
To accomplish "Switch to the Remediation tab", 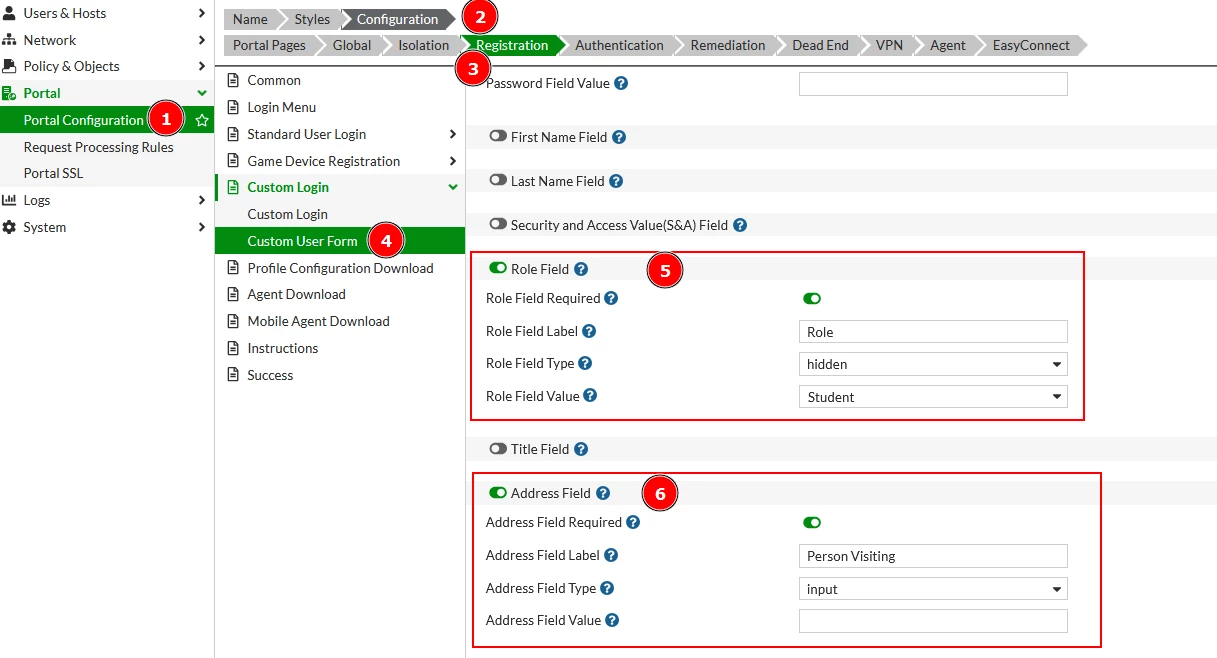I will pyautogui.click(x=727, y=45).
